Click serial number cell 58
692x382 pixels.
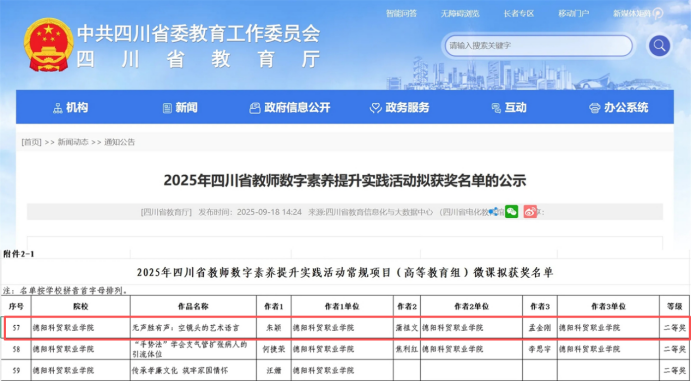pyautogui.click(x=16, y=349)
